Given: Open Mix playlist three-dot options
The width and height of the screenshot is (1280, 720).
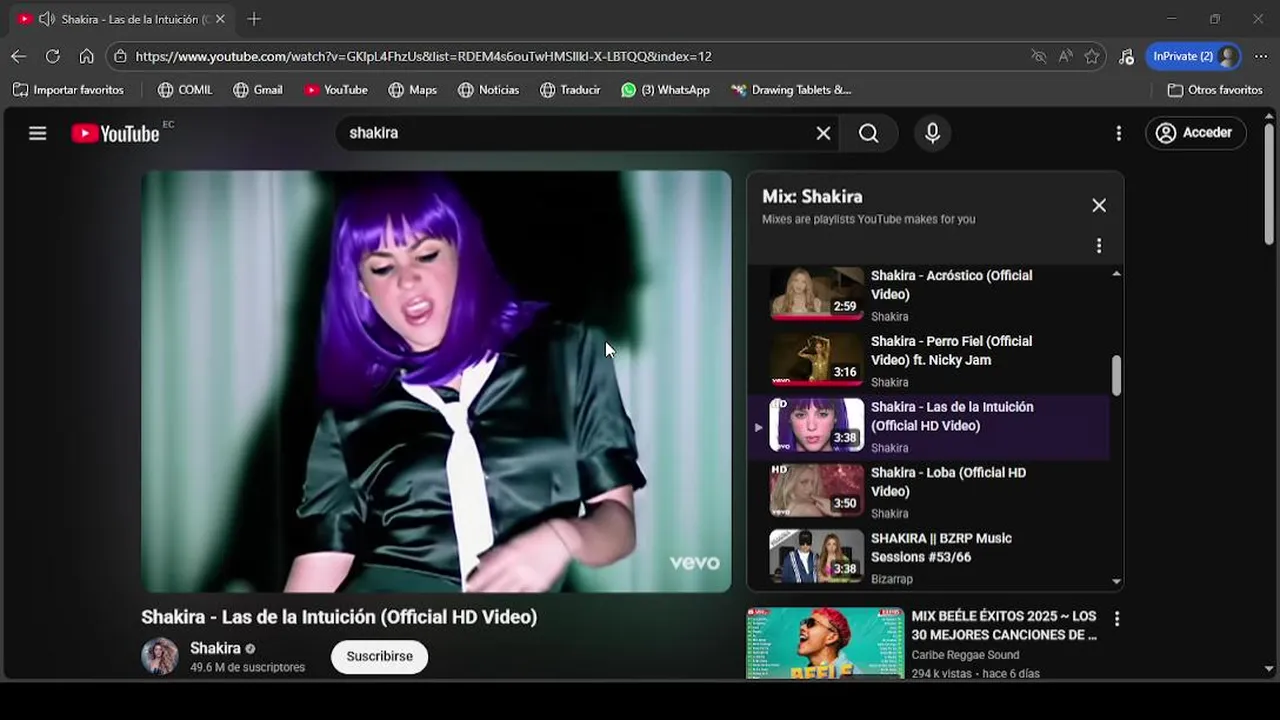Looking at the screenshot, I should point(1099,246).
